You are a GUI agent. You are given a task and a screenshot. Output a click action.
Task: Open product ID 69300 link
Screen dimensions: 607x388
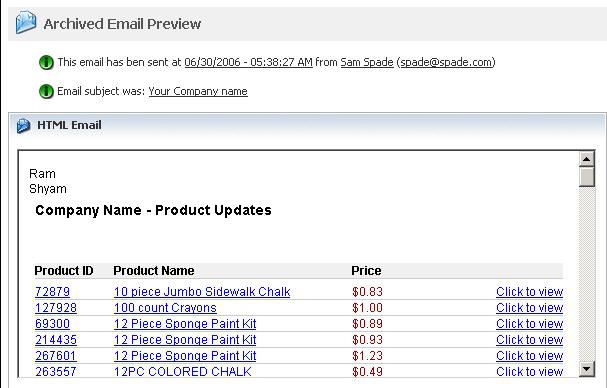point(53,324)
